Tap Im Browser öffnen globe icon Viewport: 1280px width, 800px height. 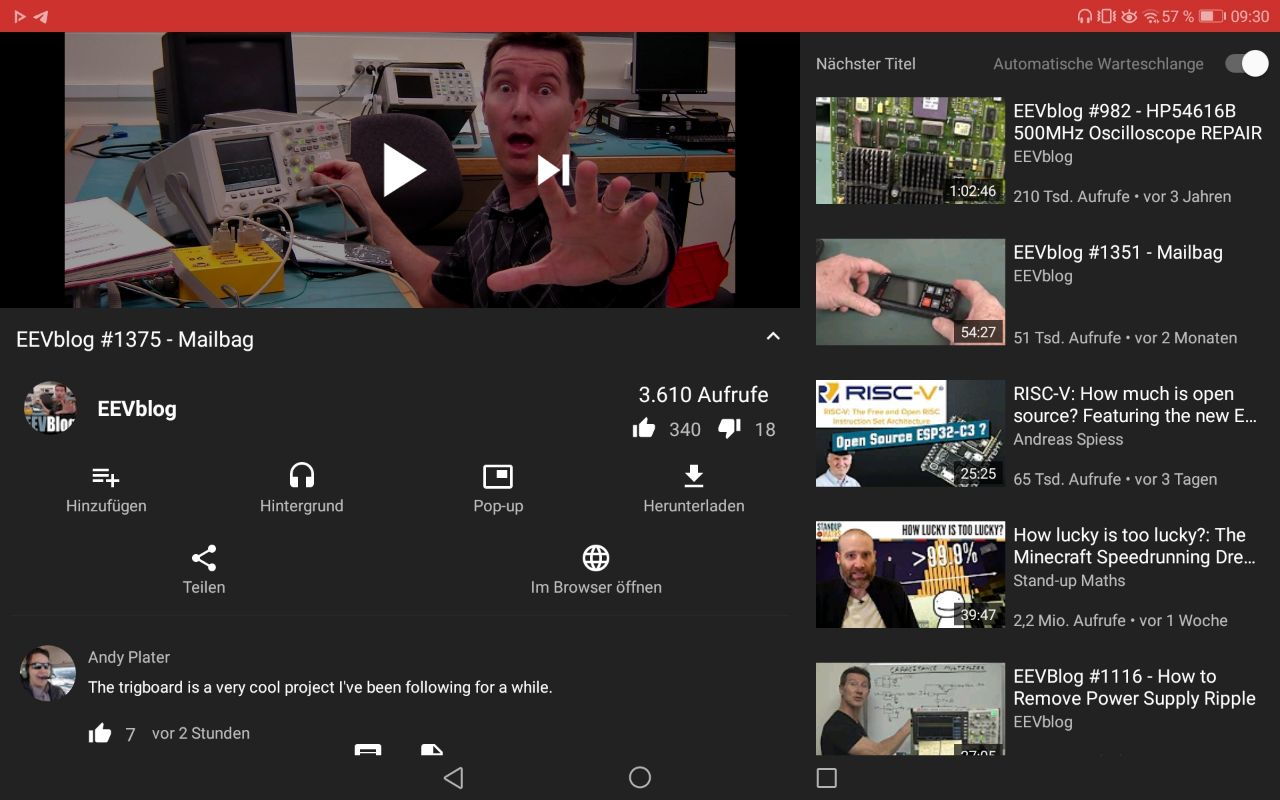point(596,558)
